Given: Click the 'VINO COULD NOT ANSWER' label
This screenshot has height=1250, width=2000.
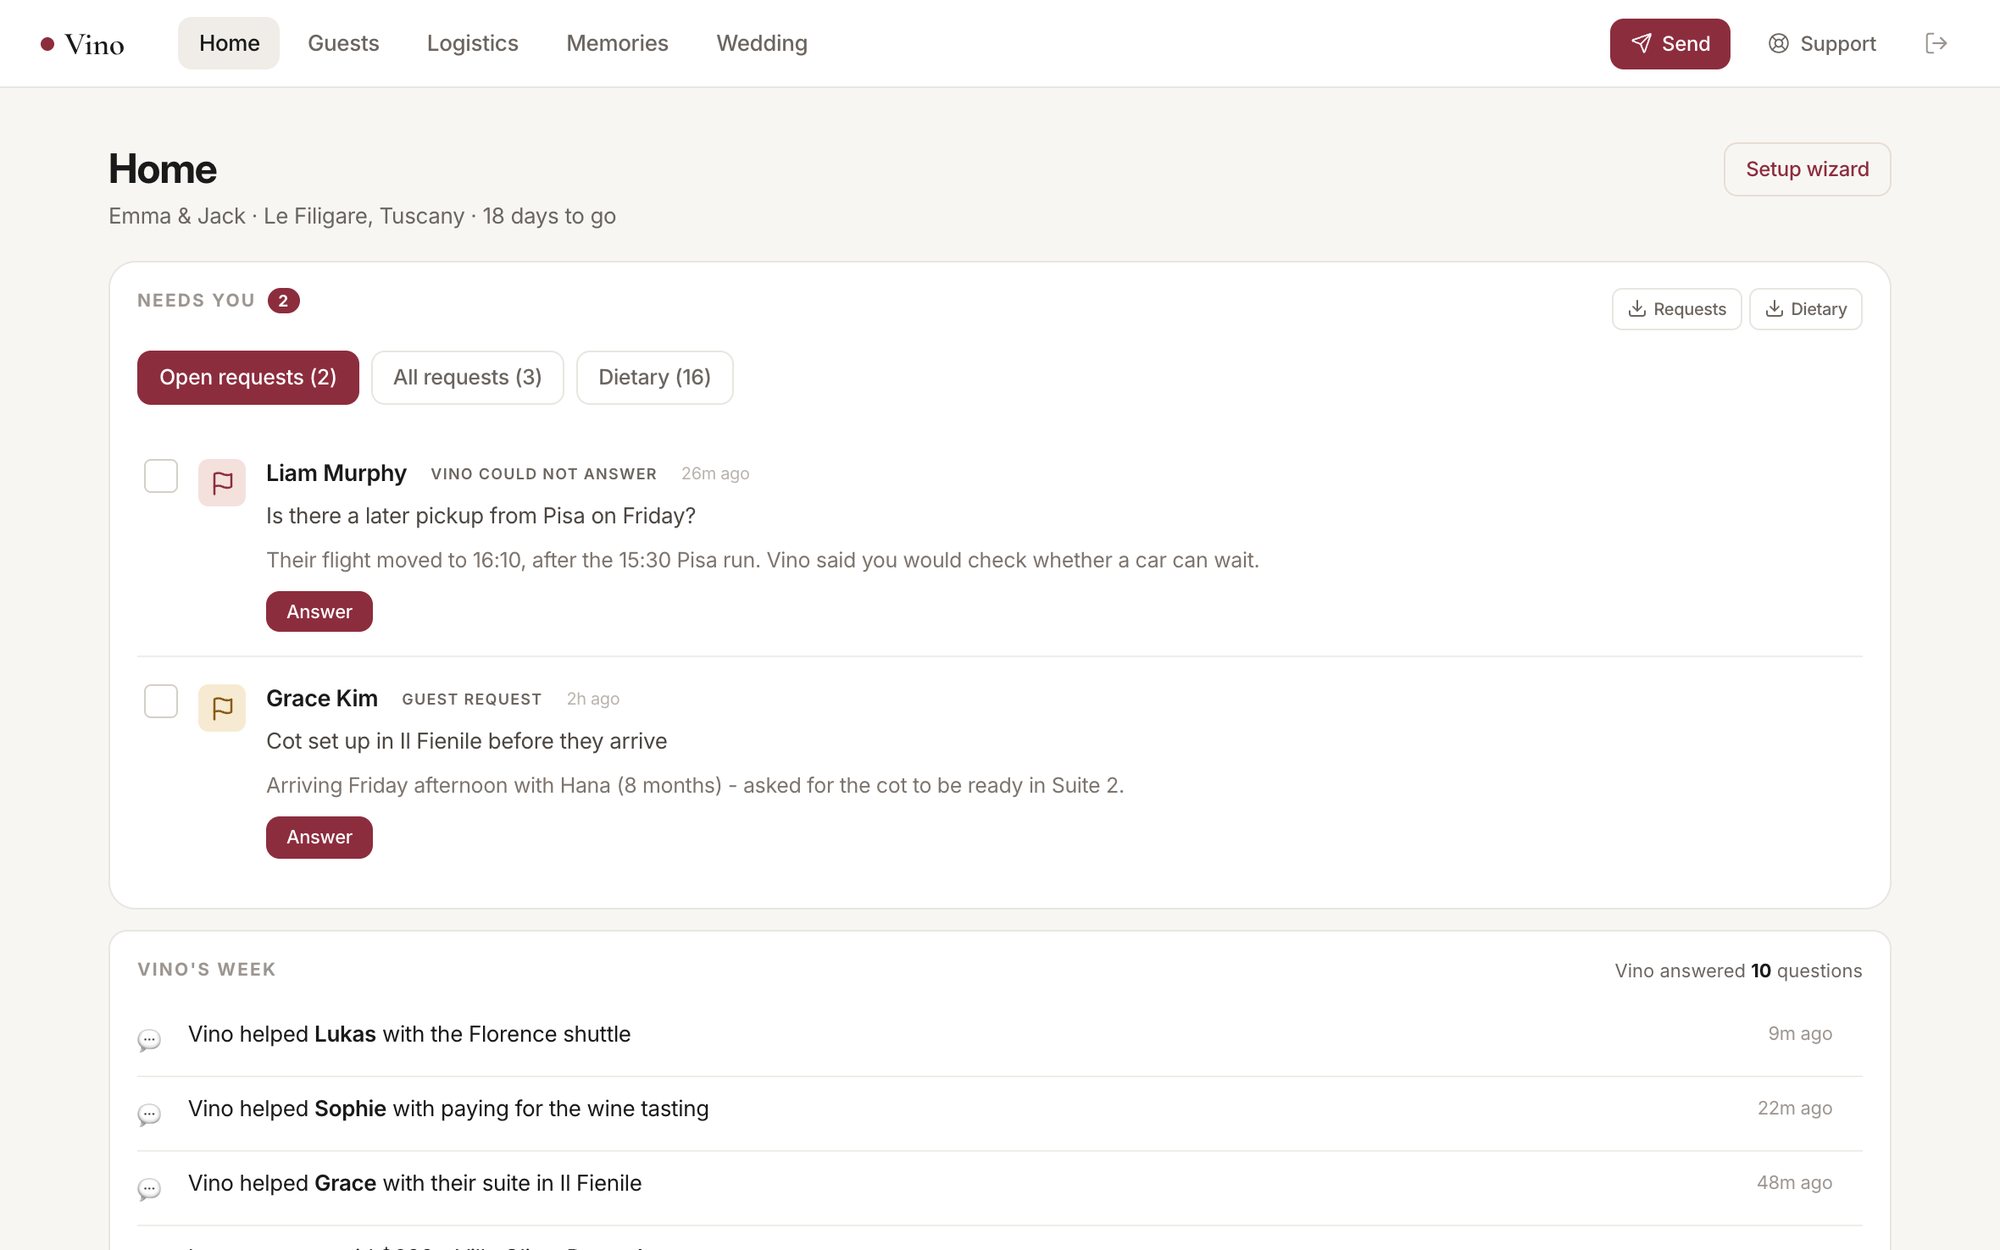Looking at the screenshot, I should click(x=544, y=474).
